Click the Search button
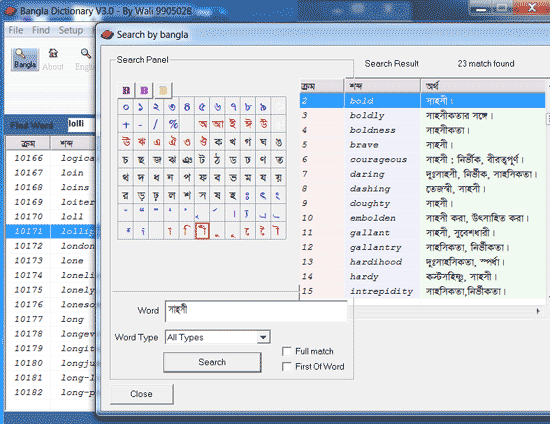This screenshot has width=550, height=424. pyautogui.click(x=212, y=362)
